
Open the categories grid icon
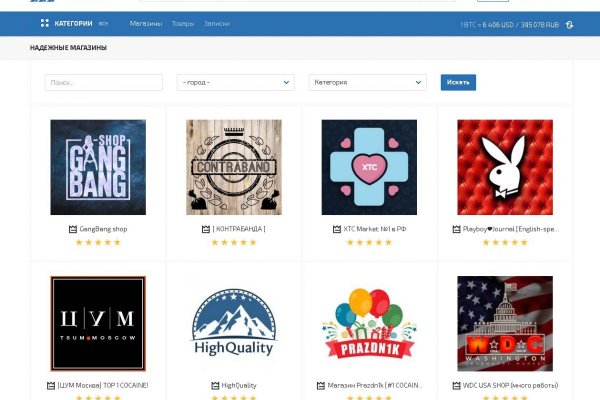point(45,23)
